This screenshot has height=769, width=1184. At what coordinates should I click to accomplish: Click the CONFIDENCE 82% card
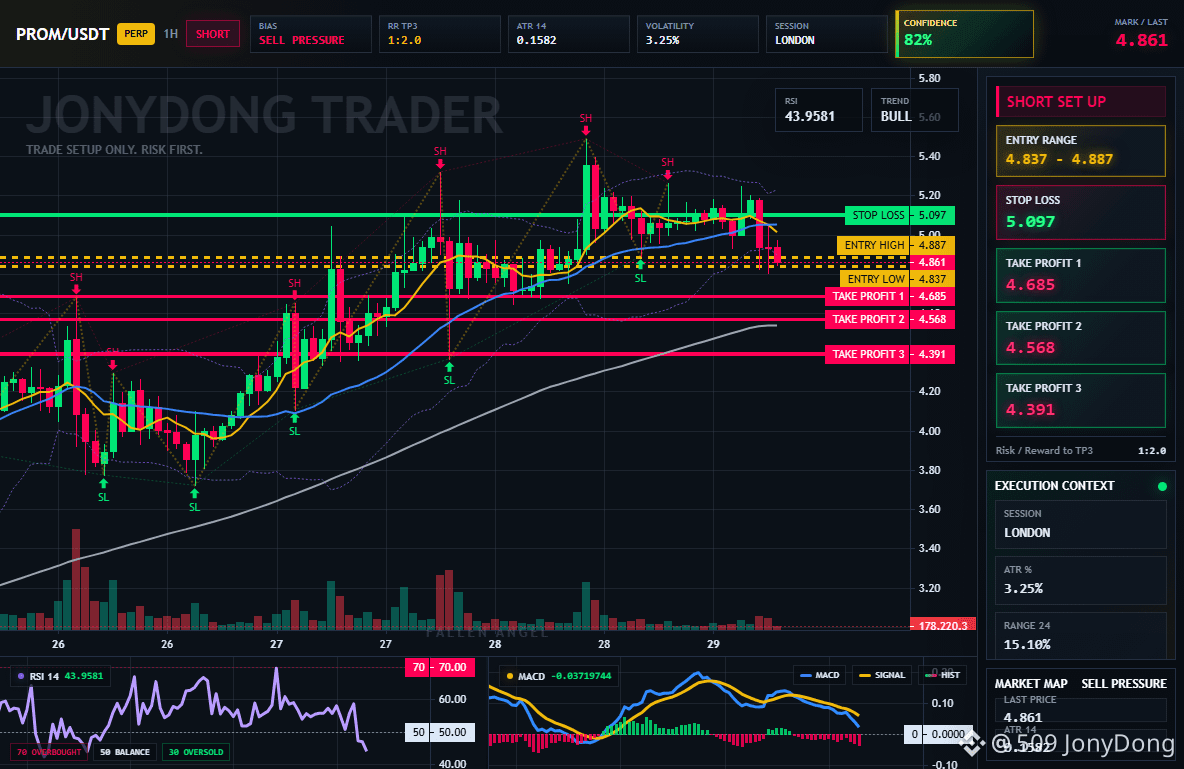964,34
